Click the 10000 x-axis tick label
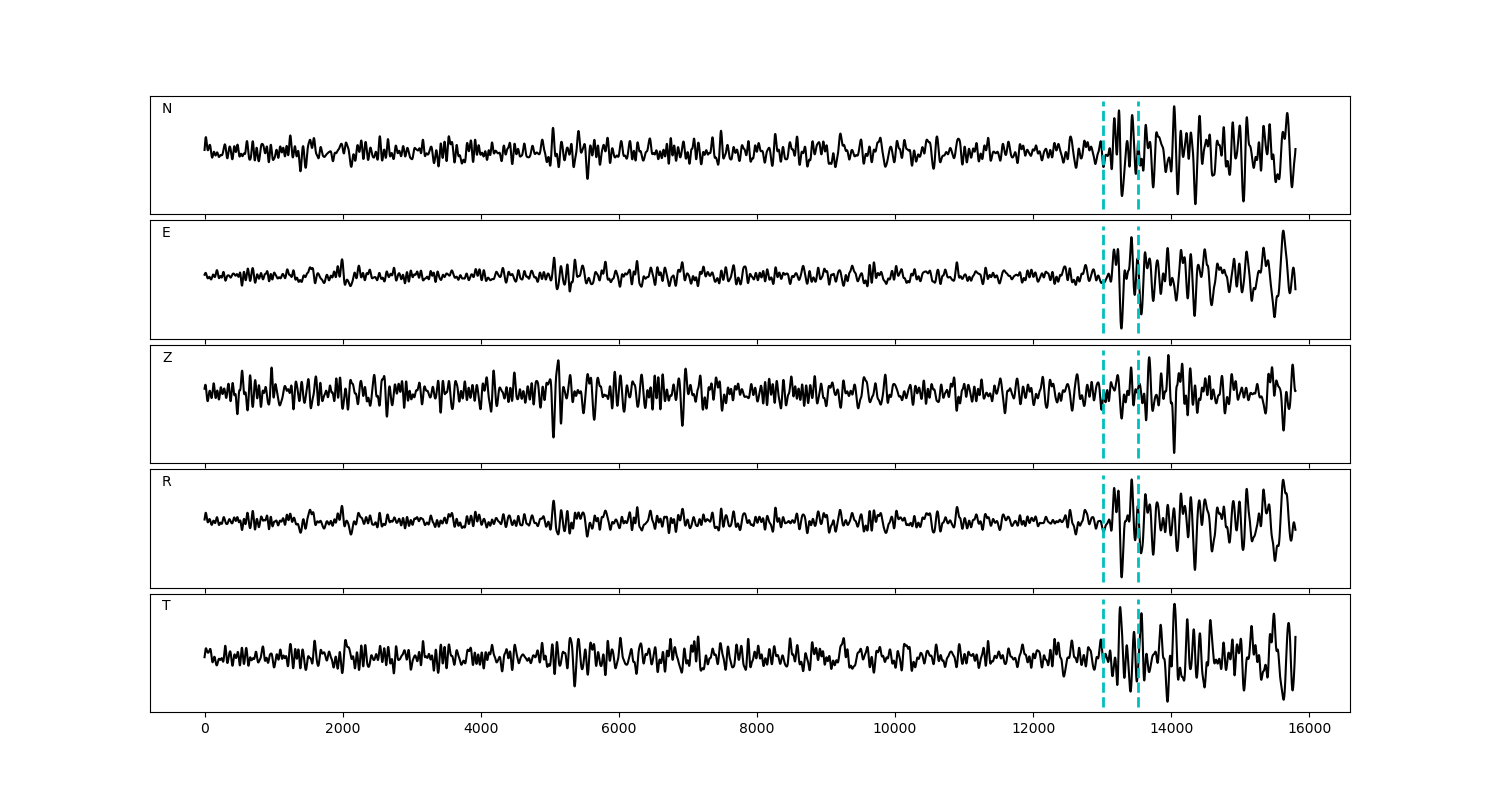 pos(894,730)
